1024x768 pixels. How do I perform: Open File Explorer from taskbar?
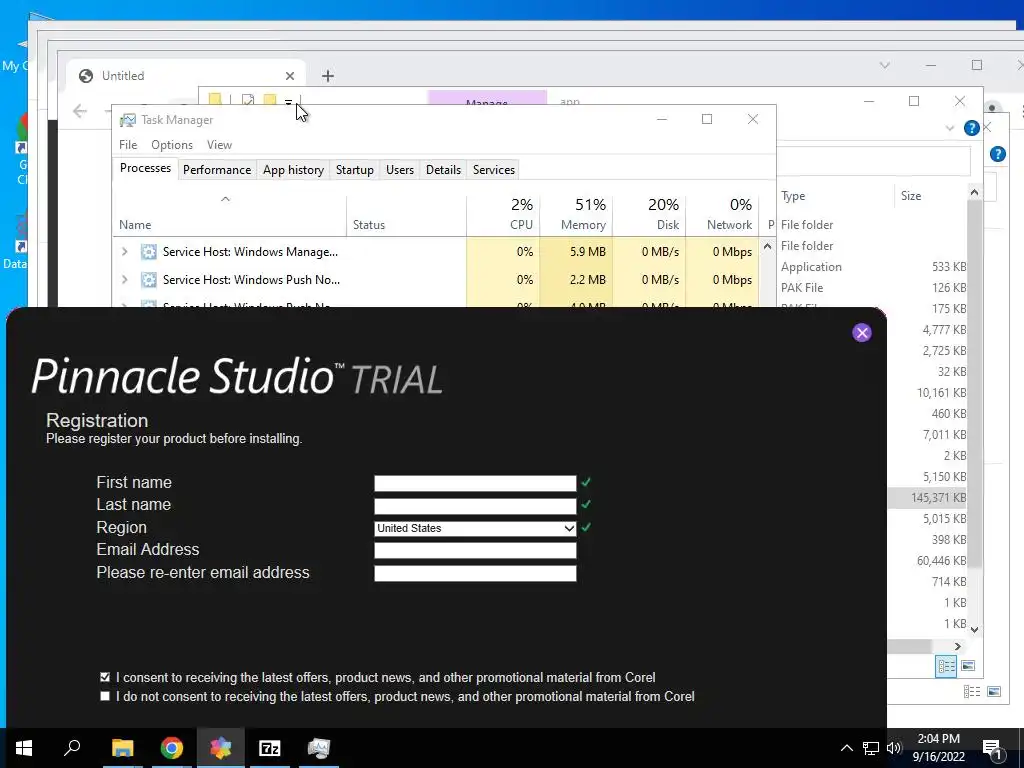tap(122, 748)
